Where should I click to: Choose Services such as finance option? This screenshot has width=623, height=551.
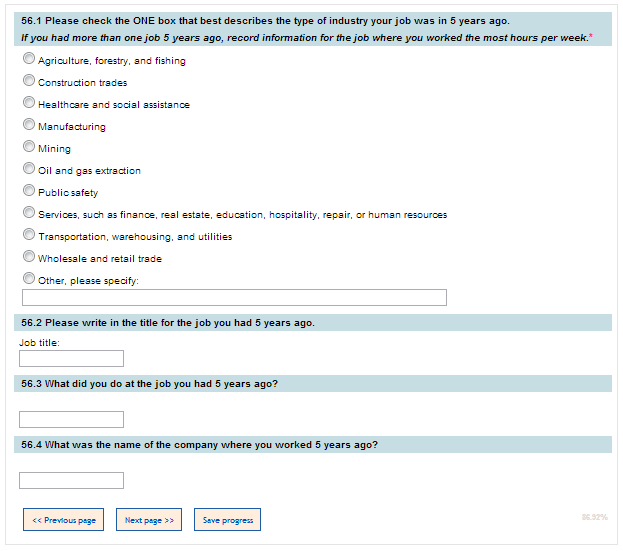pyautogui.click(x=29, y=213)
